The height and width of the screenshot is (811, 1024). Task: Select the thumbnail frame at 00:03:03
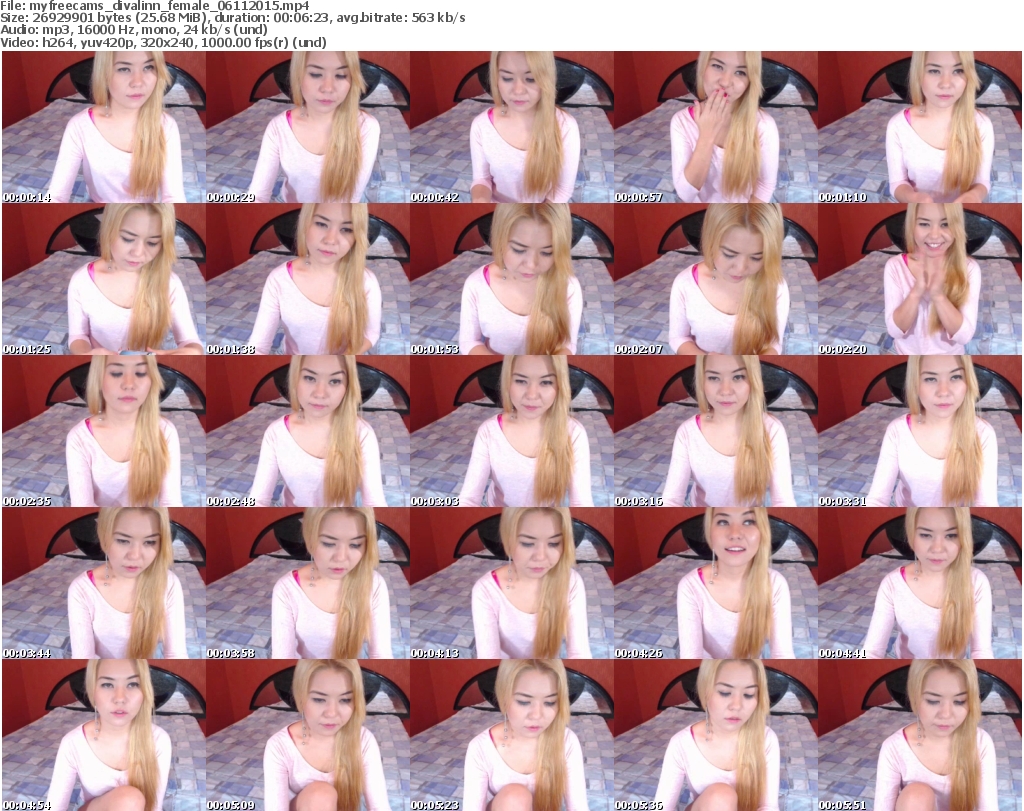[x=512, y=431]
